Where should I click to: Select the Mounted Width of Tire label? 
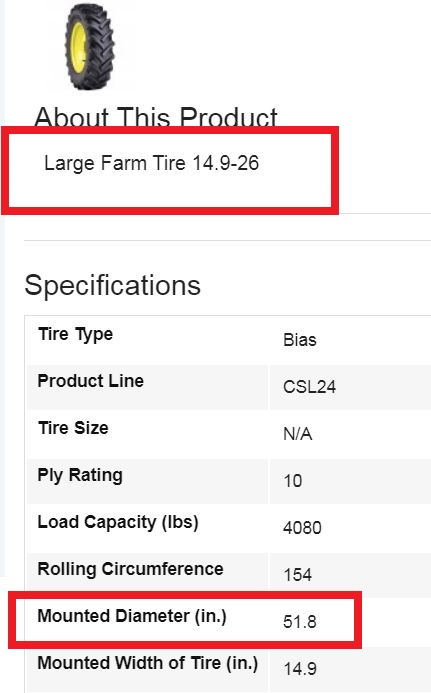click(x=148, y=663)
